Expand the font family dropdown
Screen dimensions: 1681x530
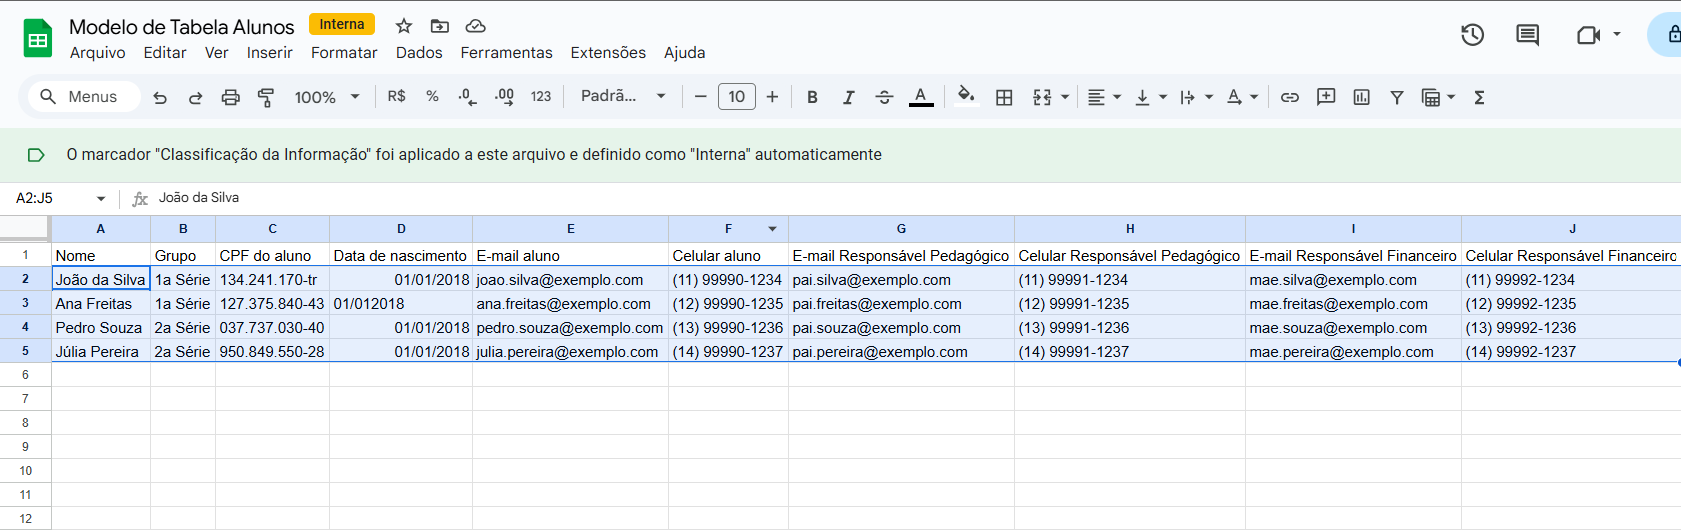pos(623,96)
